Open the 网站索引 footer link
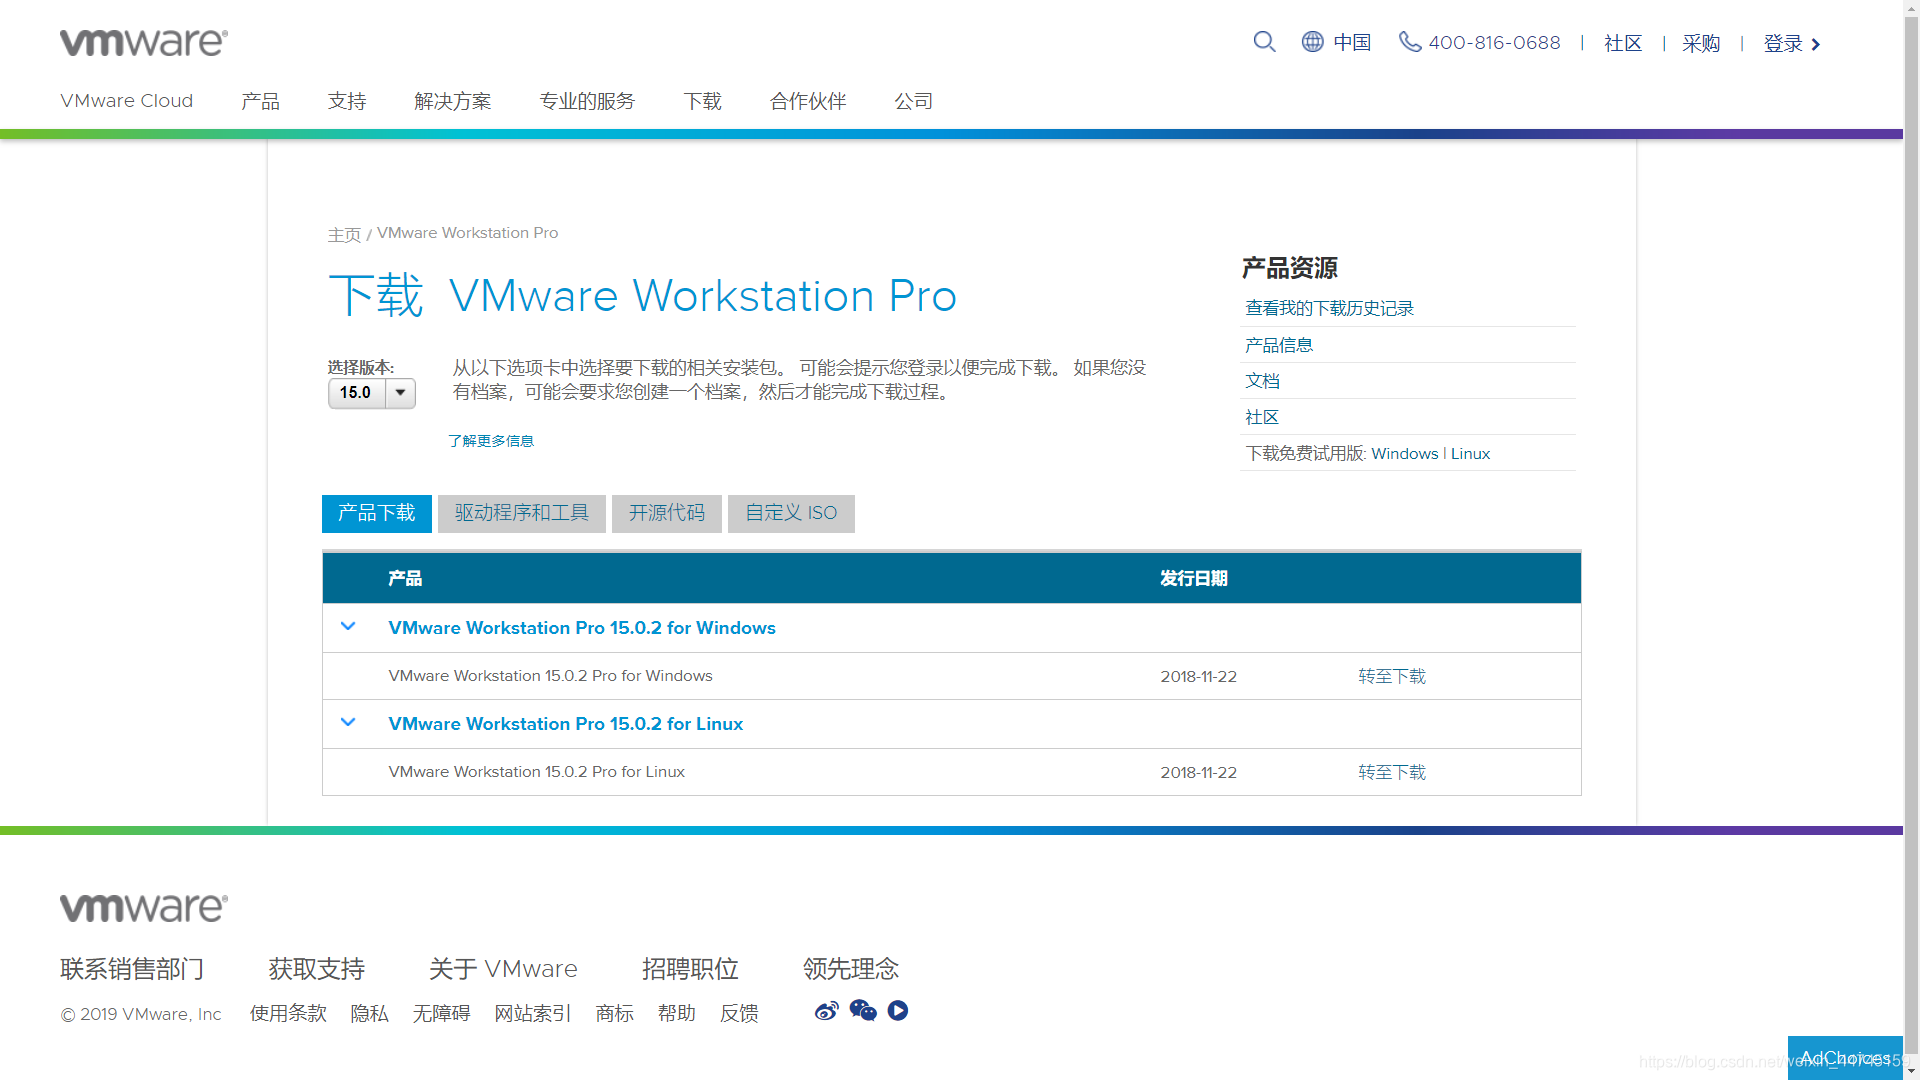Image resolution: width=1920 pixels, height=1080 pixels. click(533, 1013)
